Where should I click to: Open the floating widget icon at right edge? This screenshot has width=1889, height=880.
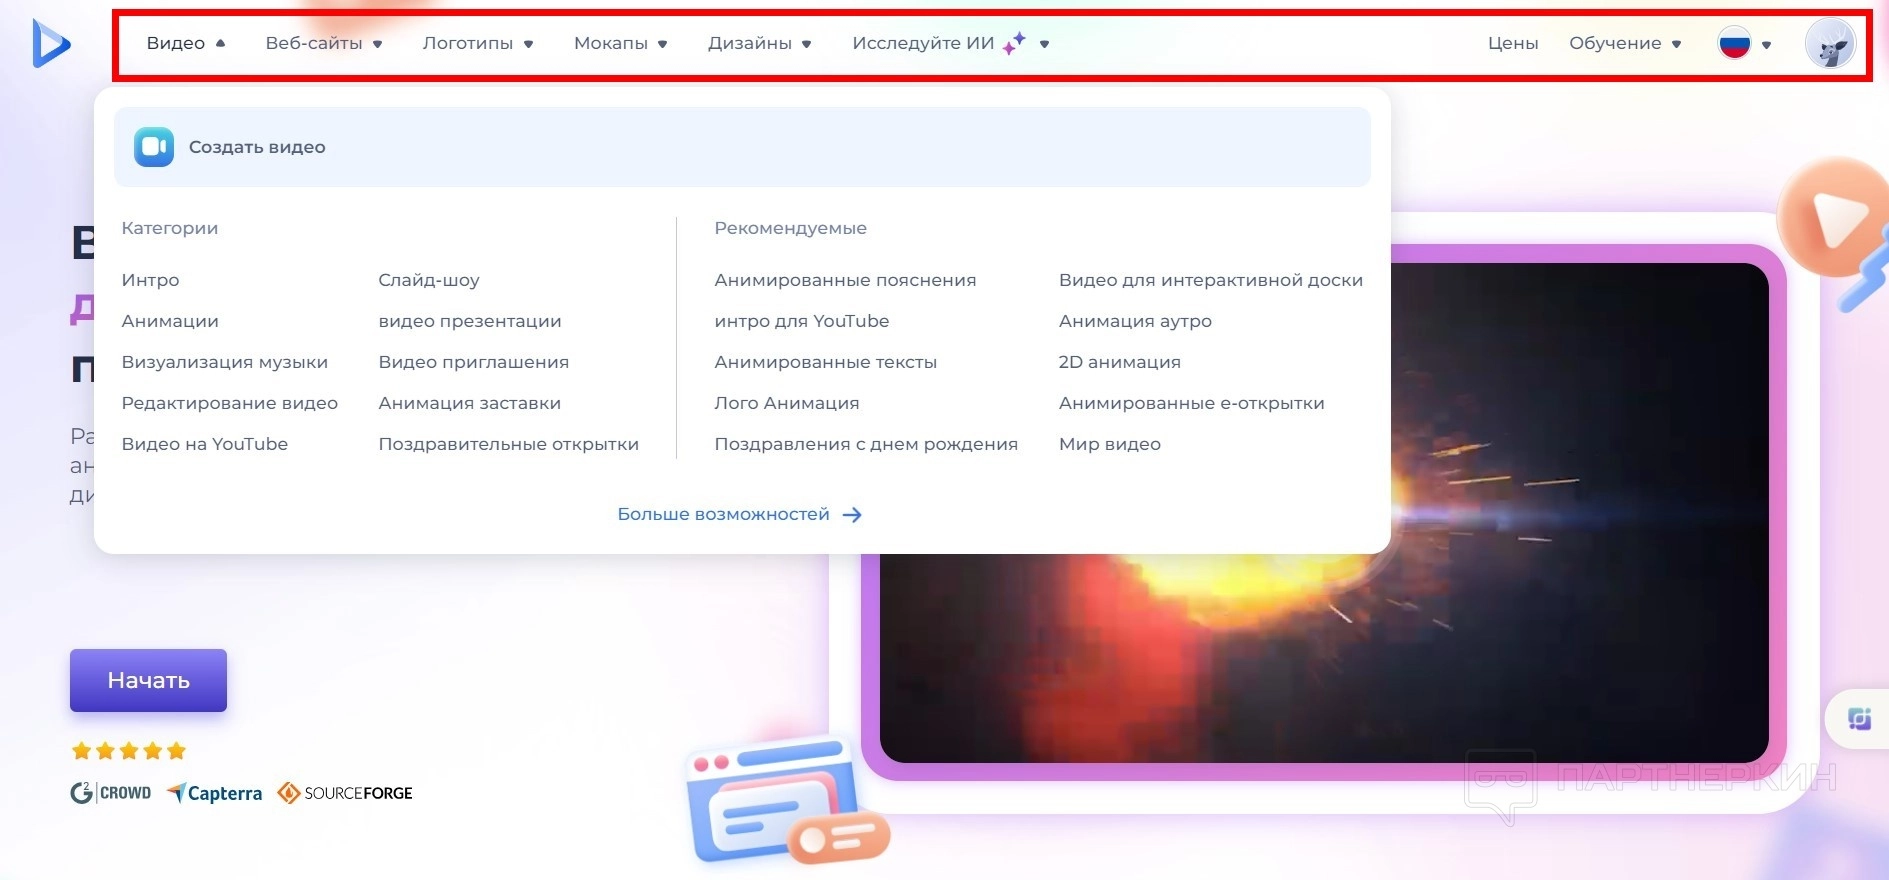click(1859, 719)
